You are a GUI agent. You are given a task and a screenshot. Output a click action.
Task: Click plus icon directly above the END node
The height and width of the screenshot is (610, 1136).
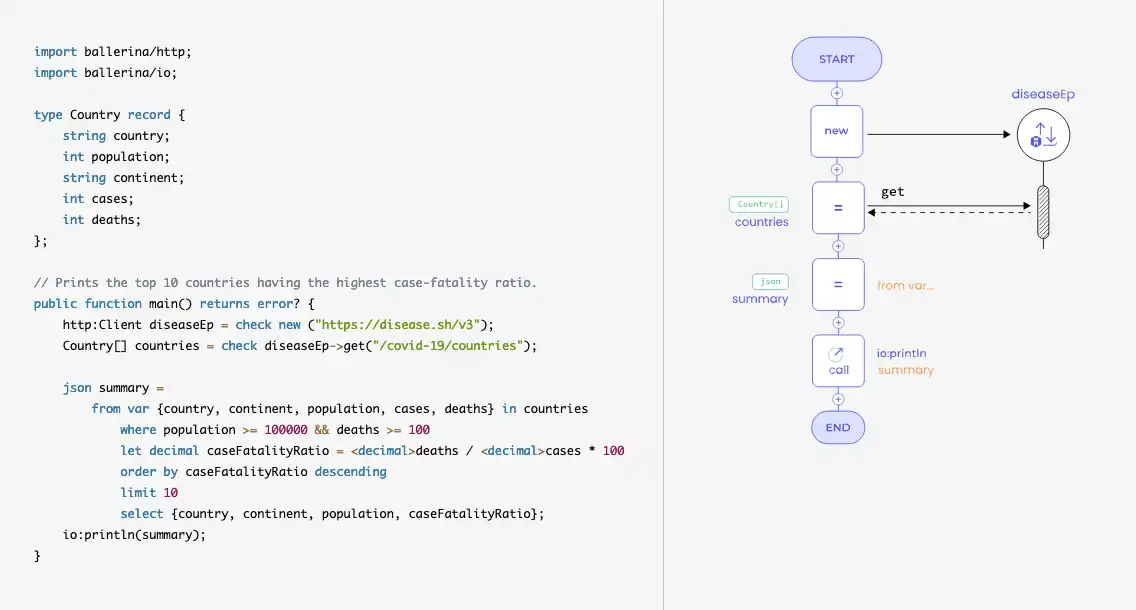pyautogui.click(x=837, y=399)
